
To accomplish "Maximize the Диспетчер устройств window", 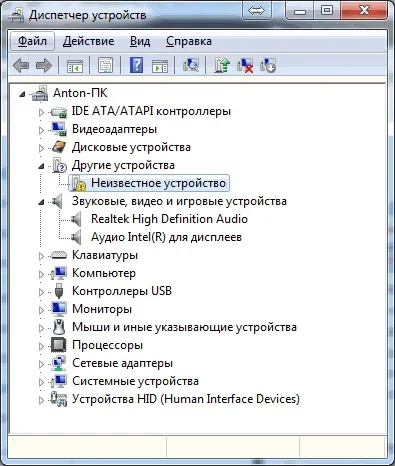I will coord(327,11).
